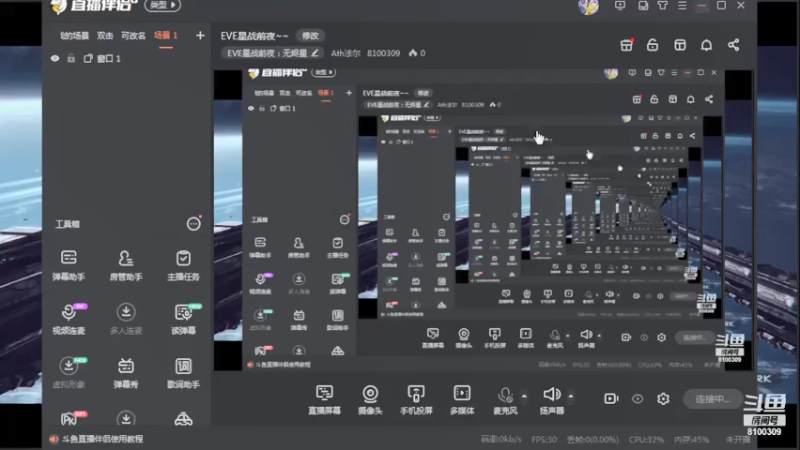Click the save-disk icon in the title bar
Viewport: 800px width, 450px height.
pyautogui.click(x=643, y=6)
